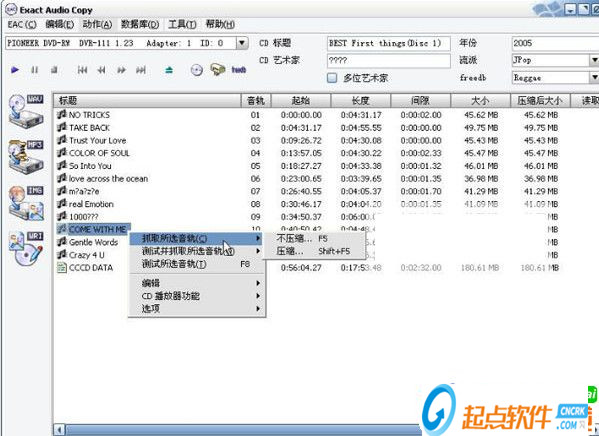This screenshot has width=599, height=436.
Task: Select 抓取所选音轨(C) context menu item
Action: click(x=196, y=238)
